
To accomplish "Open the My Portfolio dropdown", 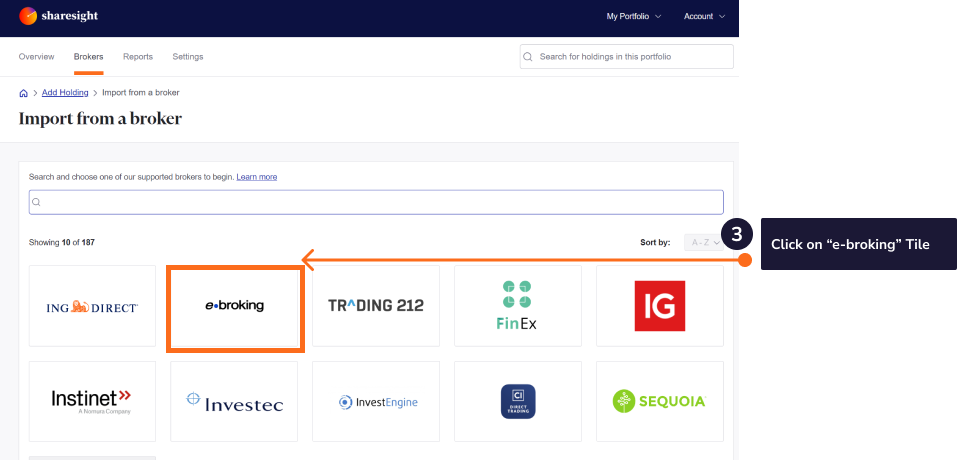I will [x=634, y=16].
